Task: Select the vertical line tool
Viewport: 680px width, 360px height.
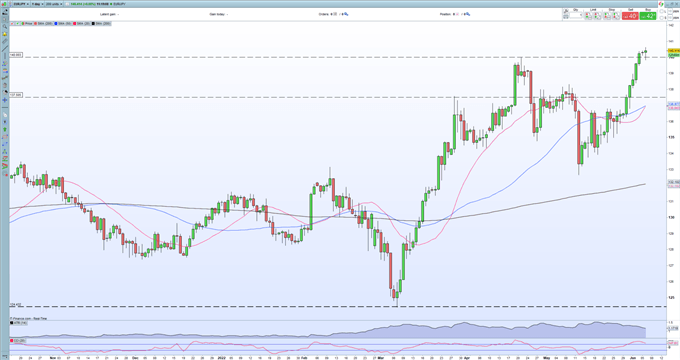Action: (5, 56)
